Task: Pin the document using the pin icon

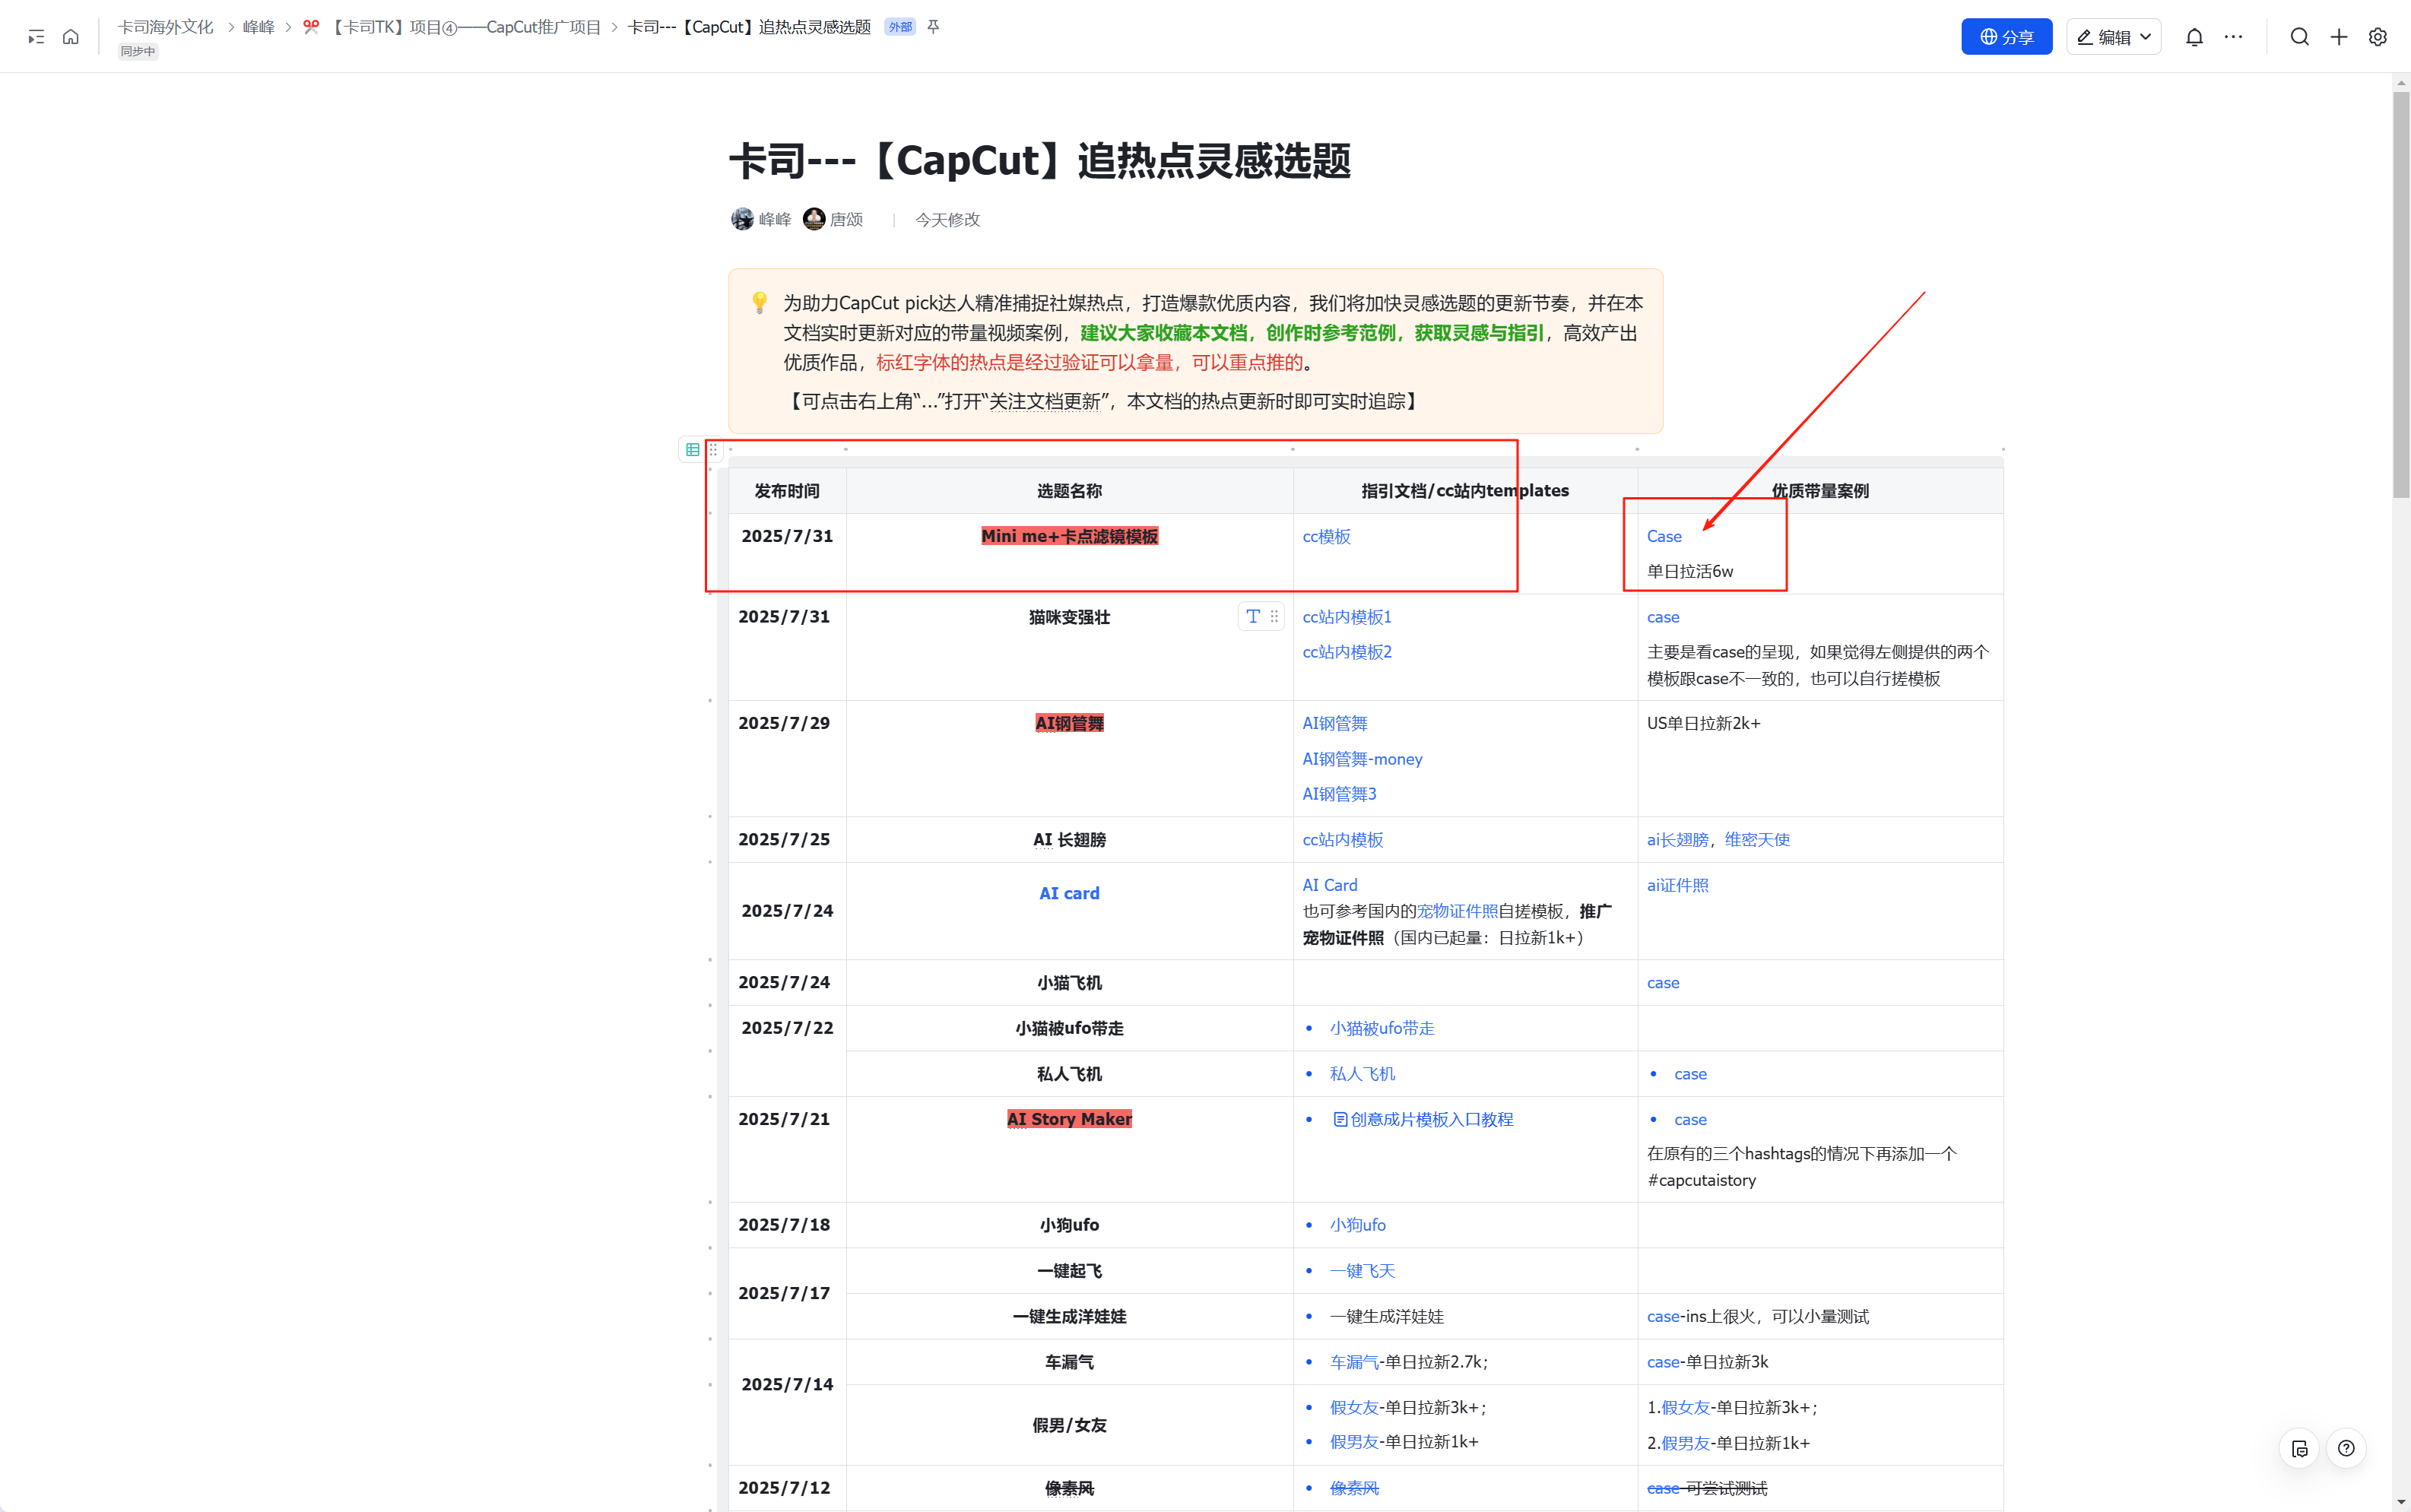Action: coord(933,27)
